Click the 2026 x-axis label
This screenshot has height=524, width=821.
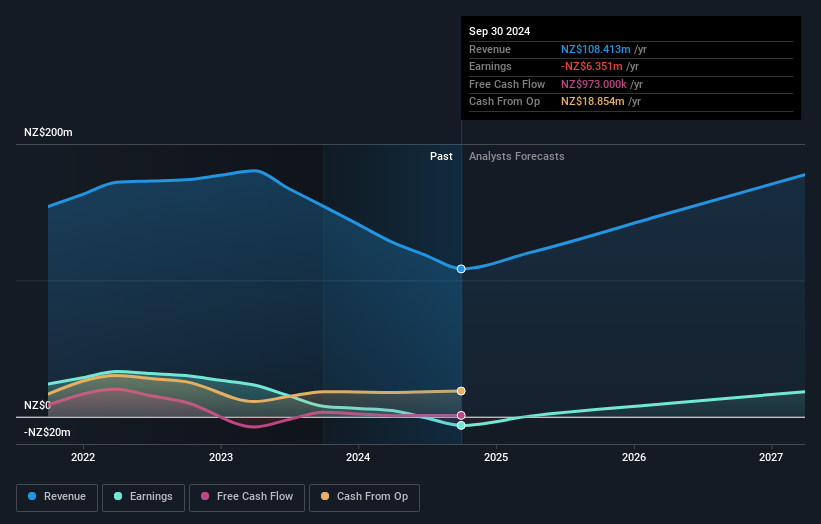(x=634, y=457)
